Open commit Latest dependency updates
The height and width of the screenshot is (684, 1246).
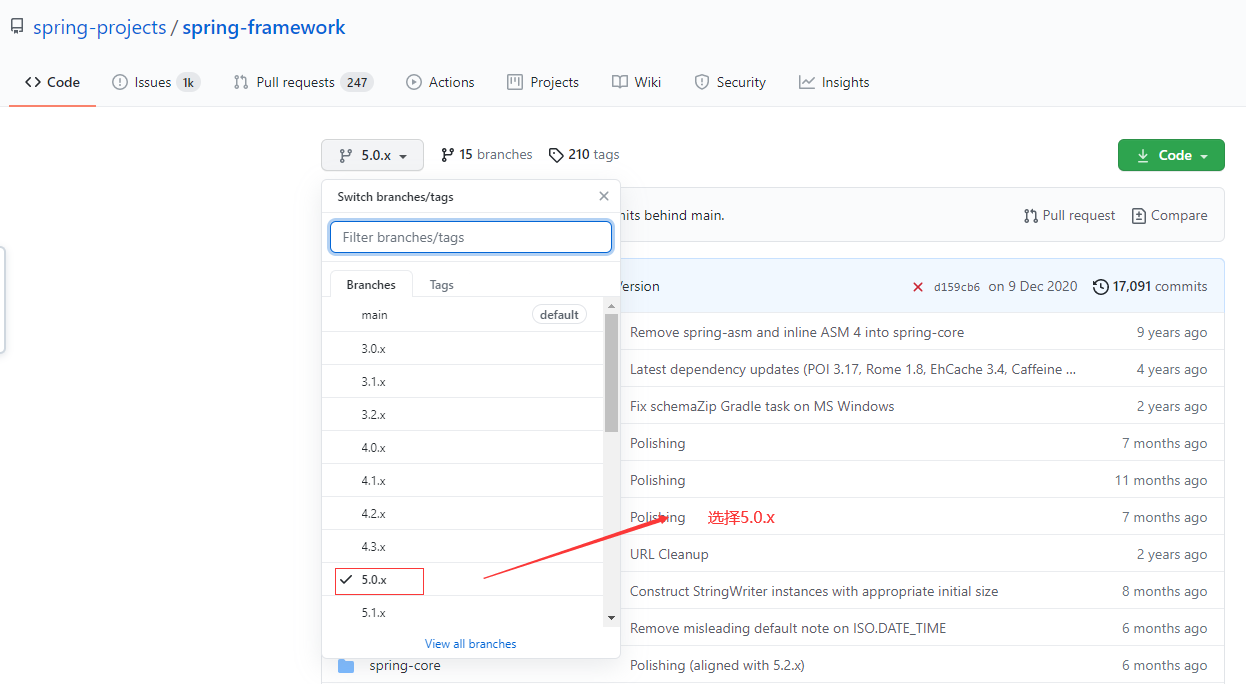click(853, 369)
